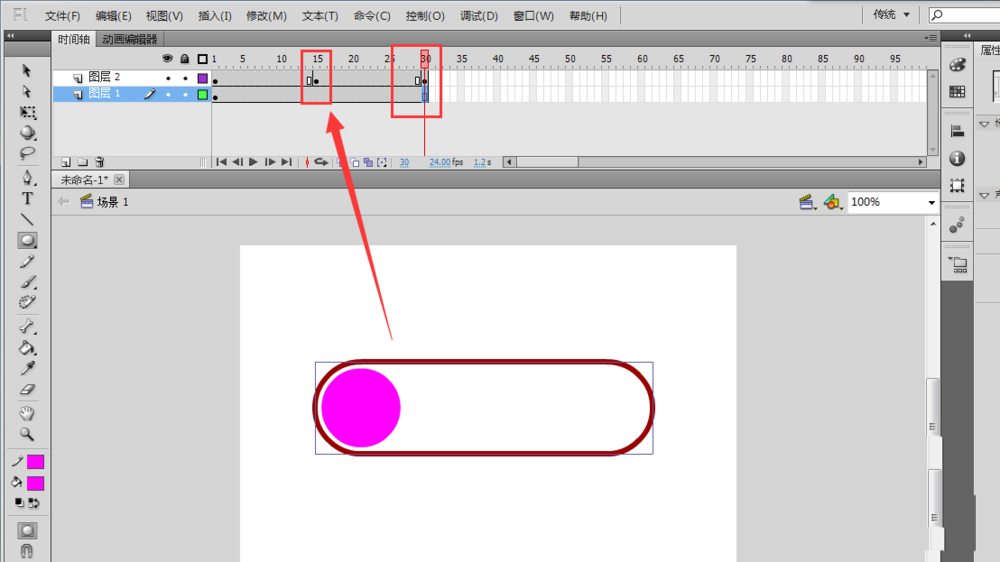Select the Text tool
The height and width of the screenshot is (562, 1000).
27,198
